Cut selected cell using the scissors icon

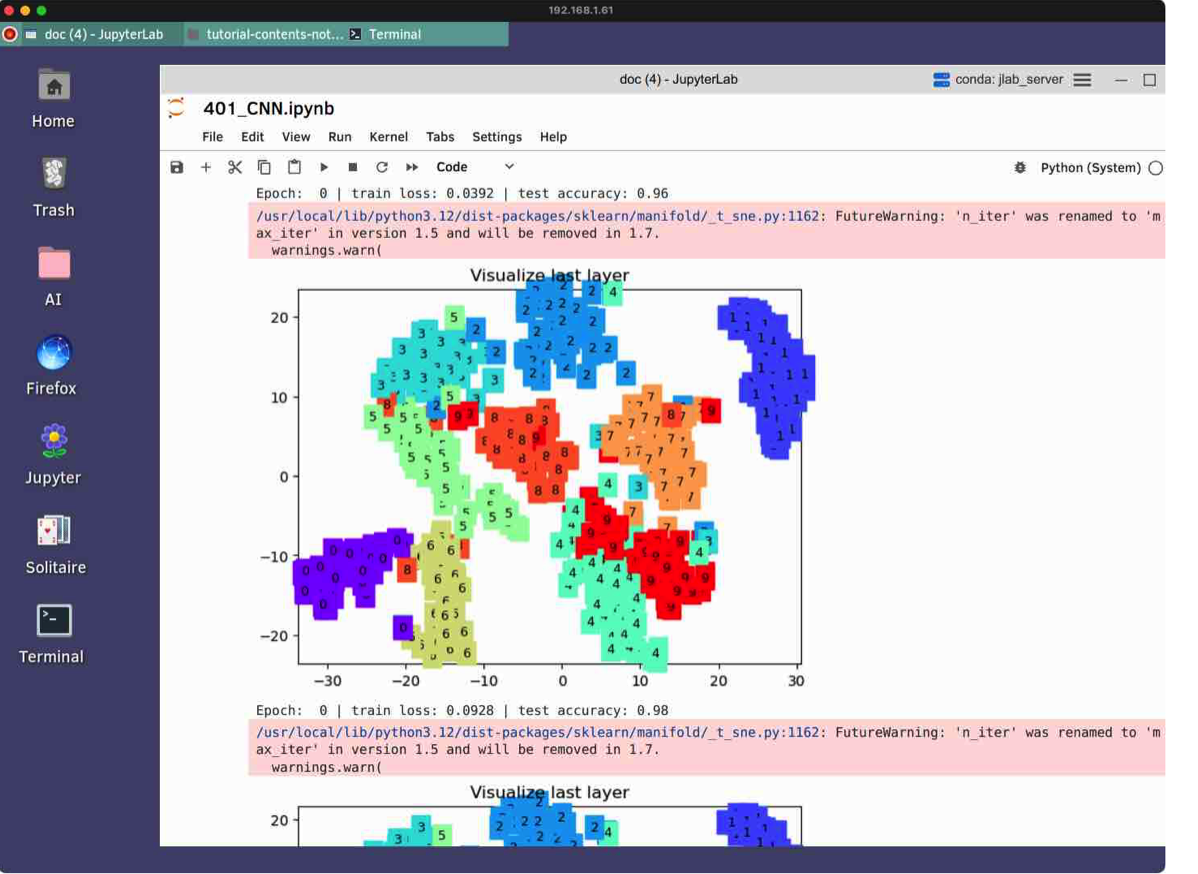tap(235, 167)
